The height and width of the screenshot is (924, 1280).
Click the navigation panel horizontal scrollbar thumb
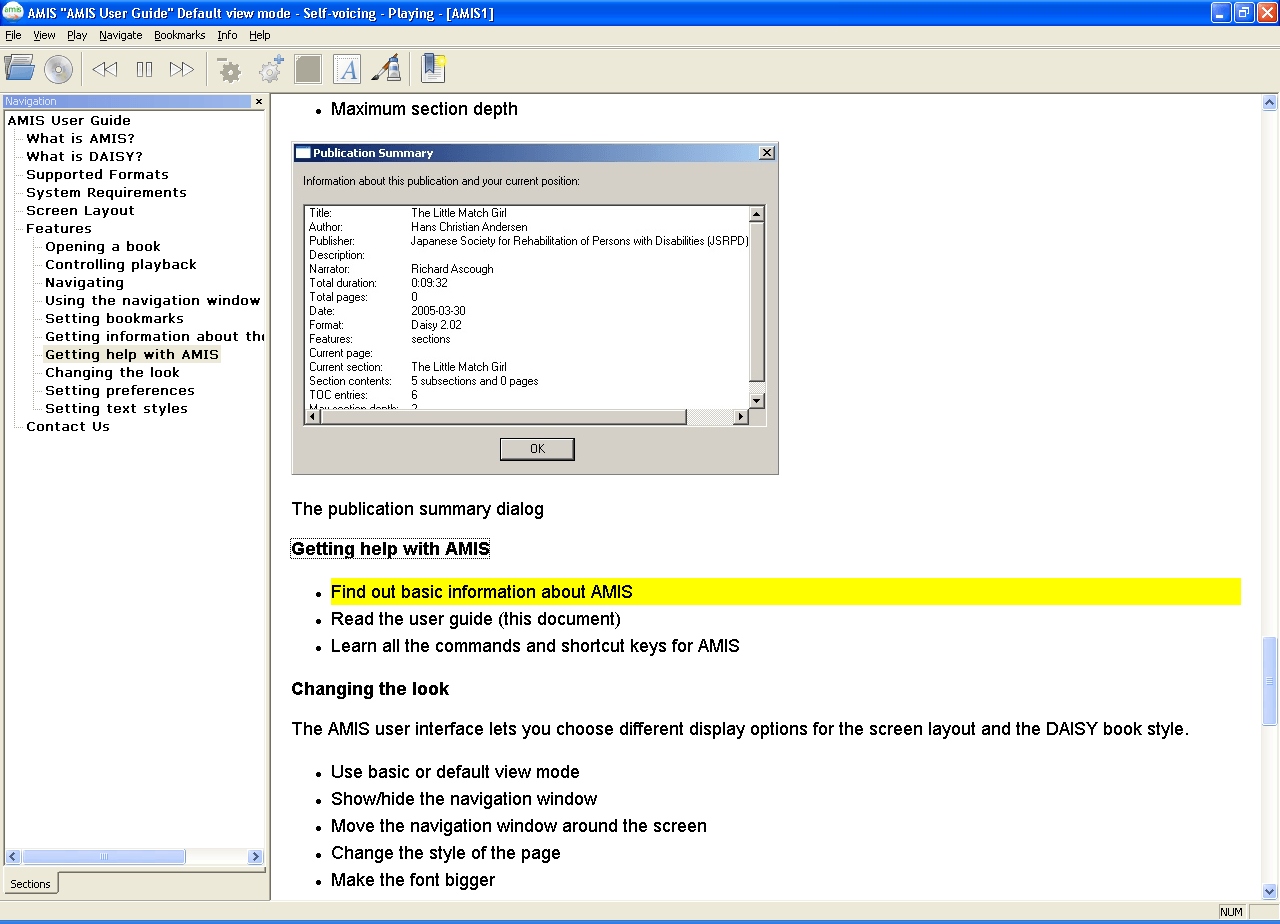pyautogui.click(x=104, y=857)
